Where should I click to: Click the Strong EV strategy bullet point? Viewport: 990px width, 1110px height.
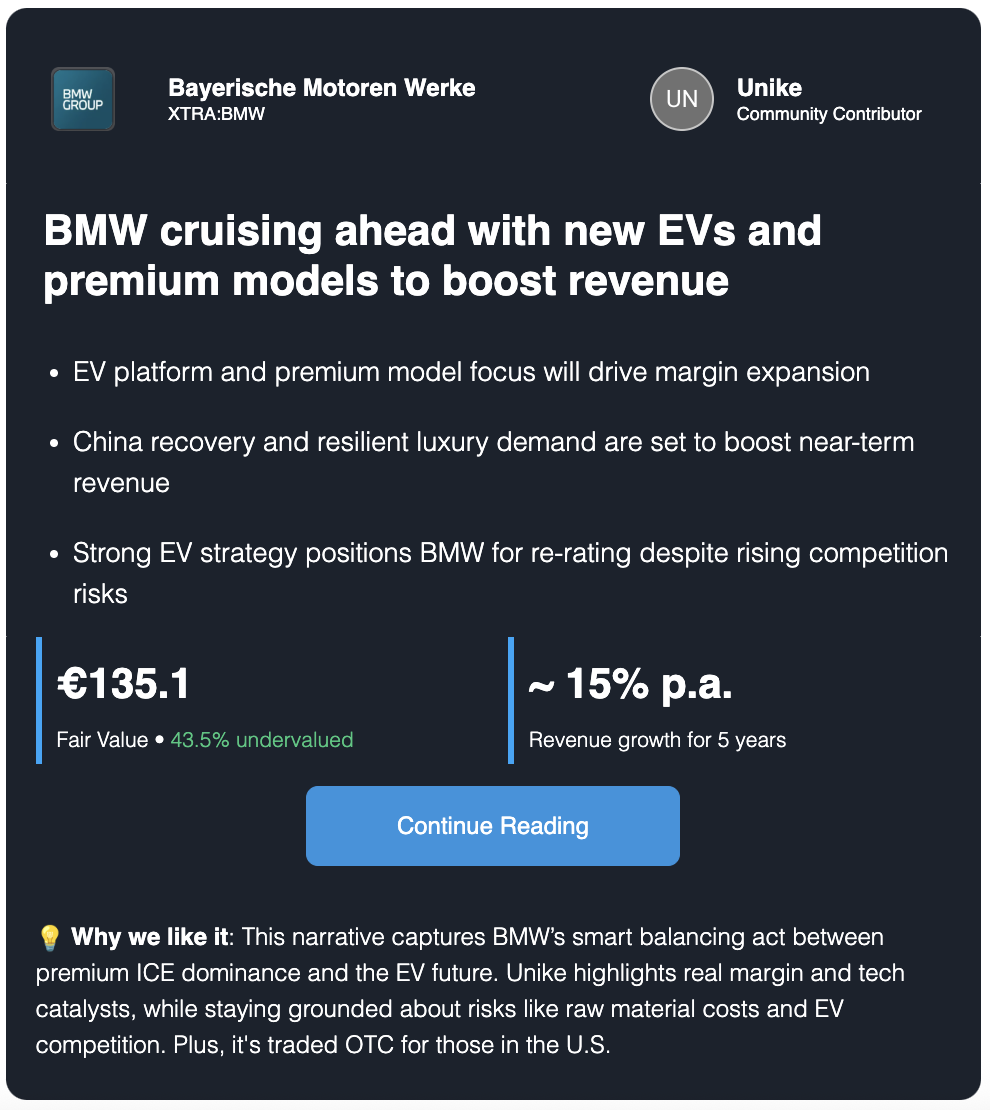(510, 573)
